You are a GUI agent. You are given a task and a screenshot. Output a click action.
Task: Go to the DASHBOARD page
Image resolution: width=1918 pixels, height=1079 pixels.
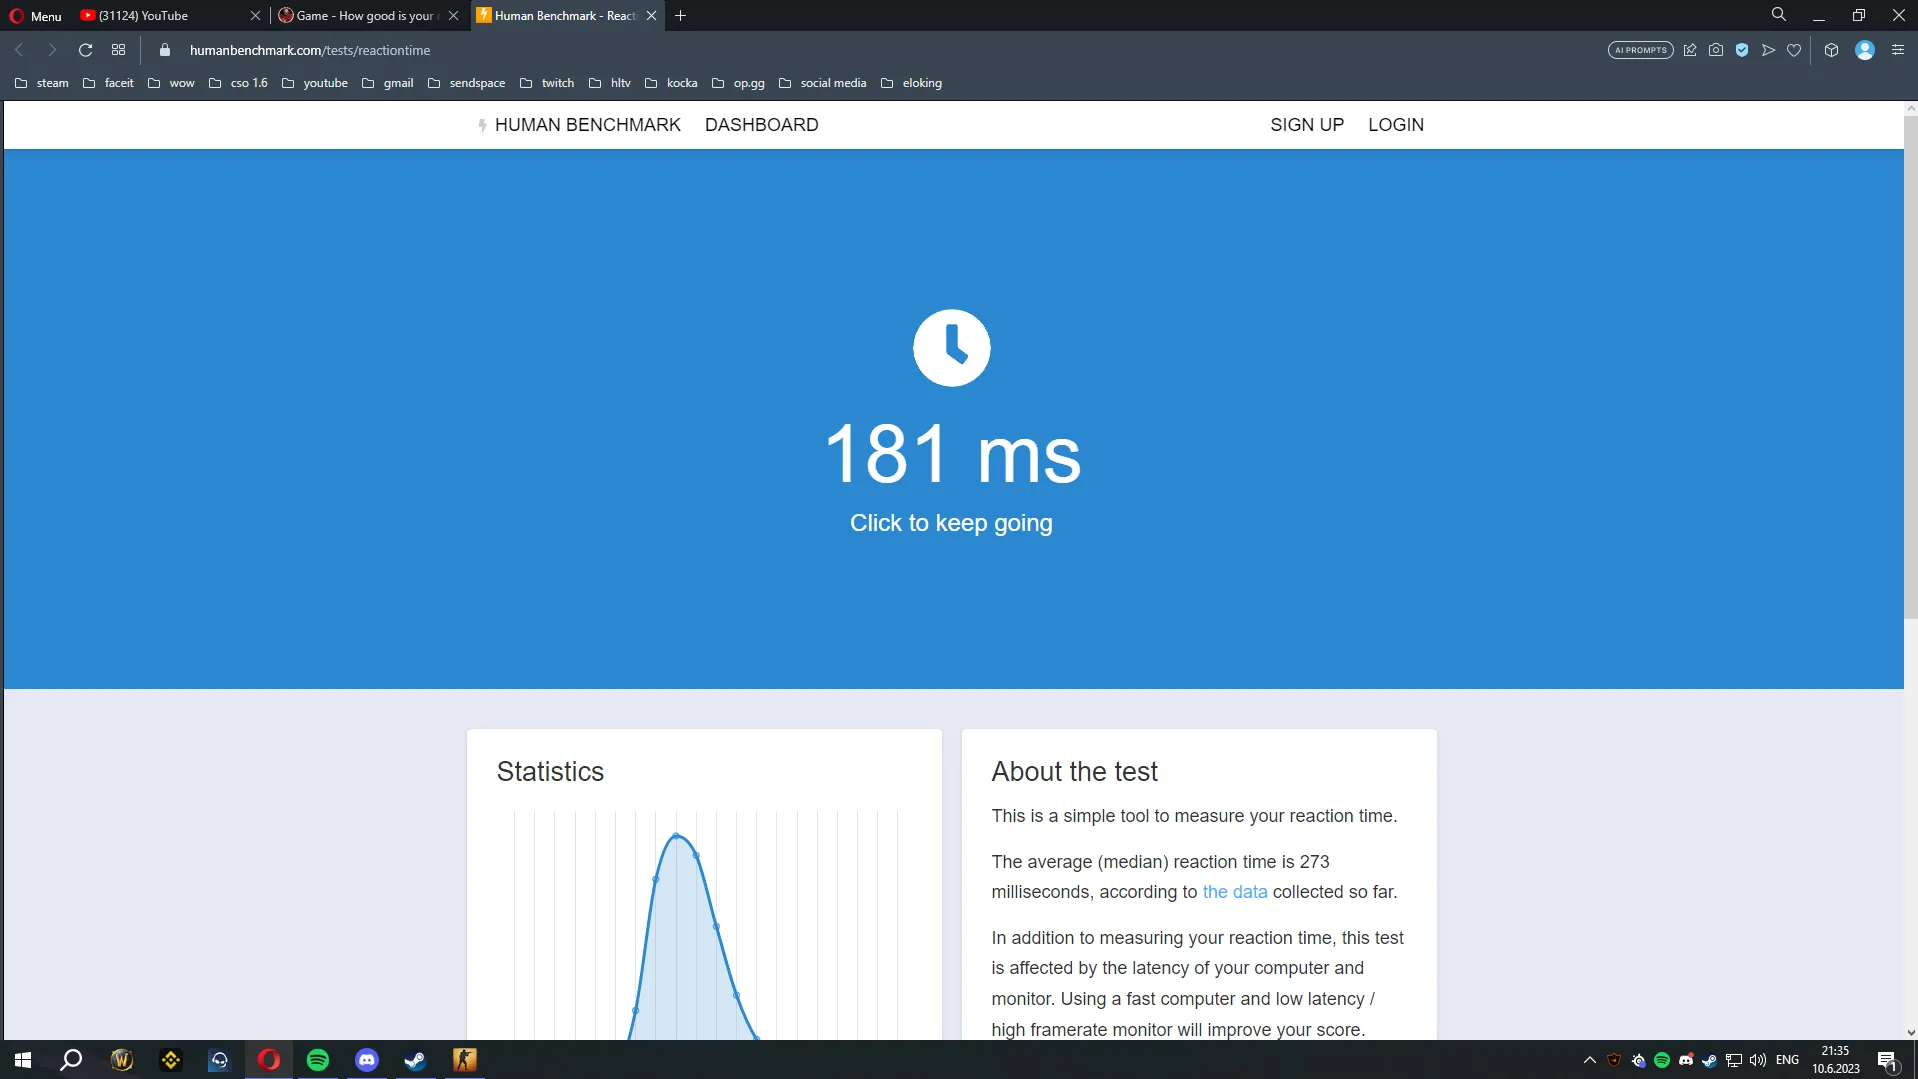click(x=761, y=125)
